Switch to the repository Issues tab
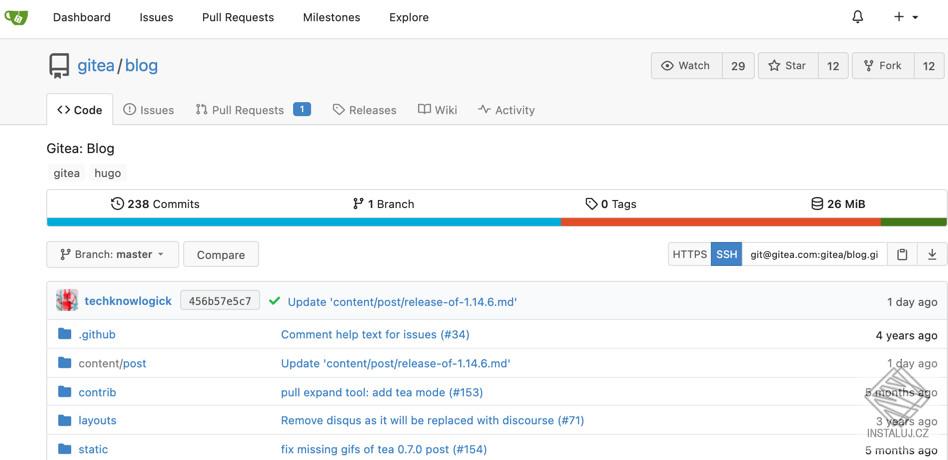The width and height of the screenshot is (948, 460). (x=149, y=110)
